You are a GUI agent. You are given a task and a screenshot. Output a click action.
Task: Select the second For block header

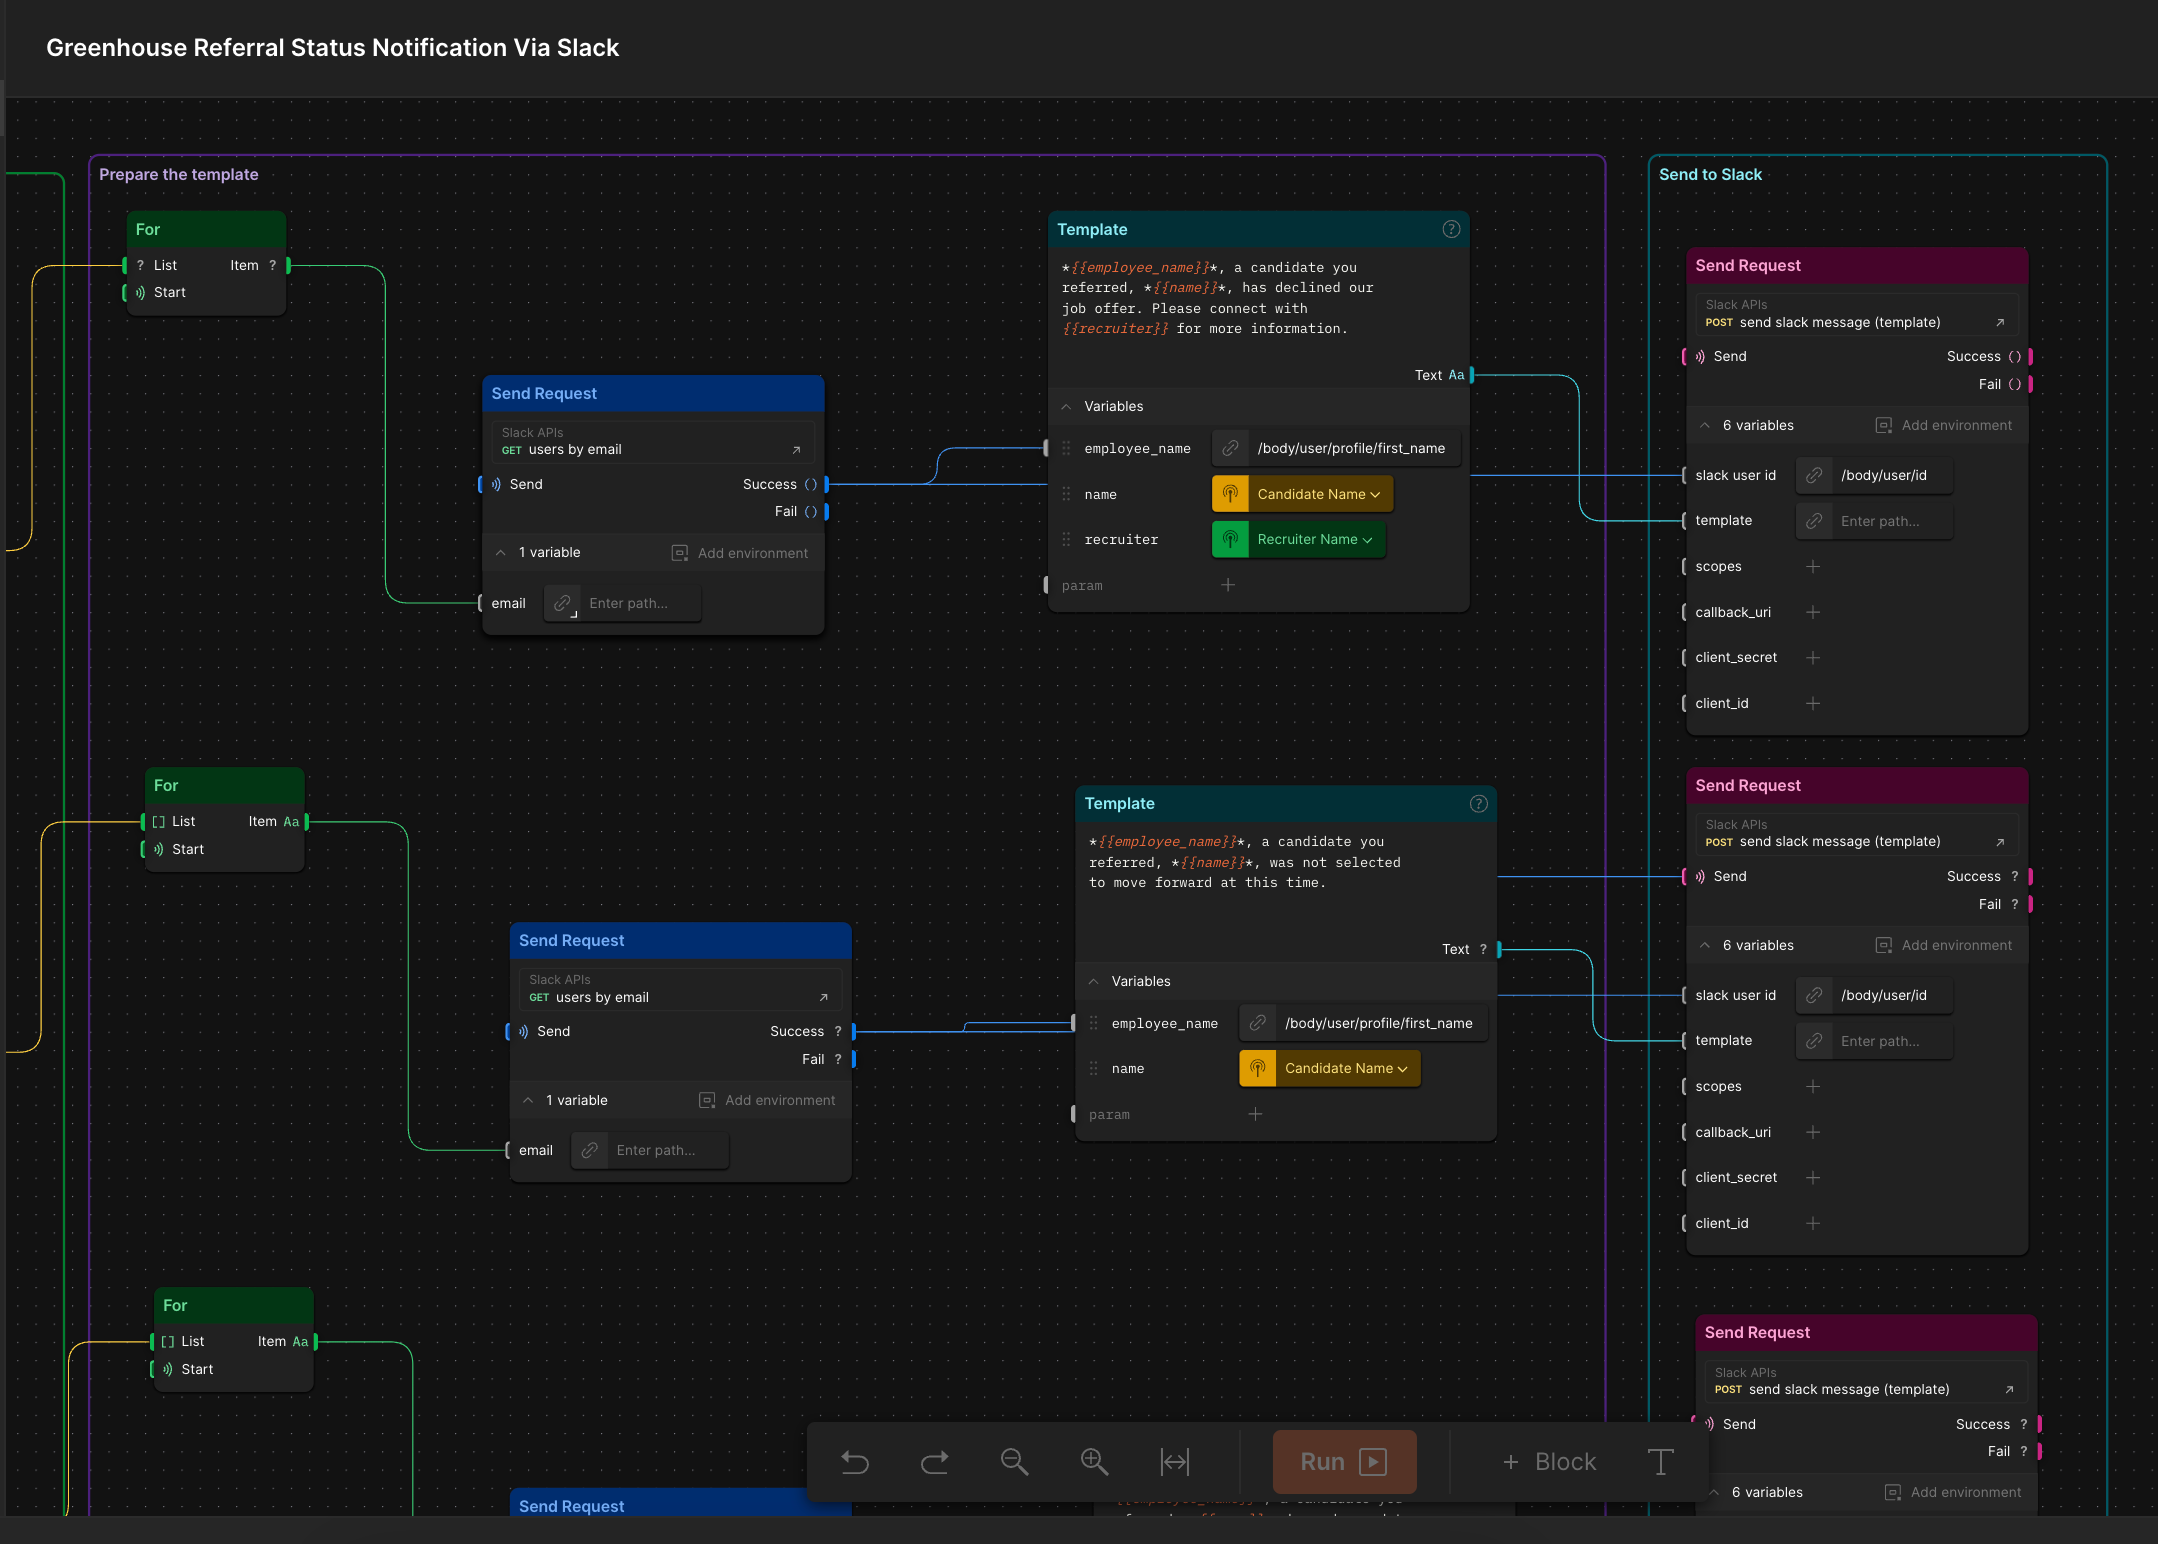224,786
